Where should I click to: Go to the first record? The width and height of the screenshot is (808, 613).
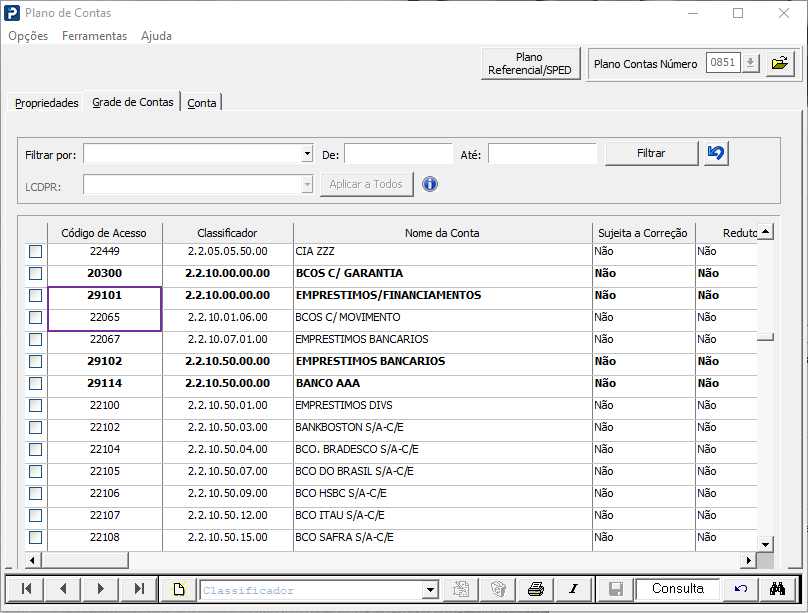point(26,588)
